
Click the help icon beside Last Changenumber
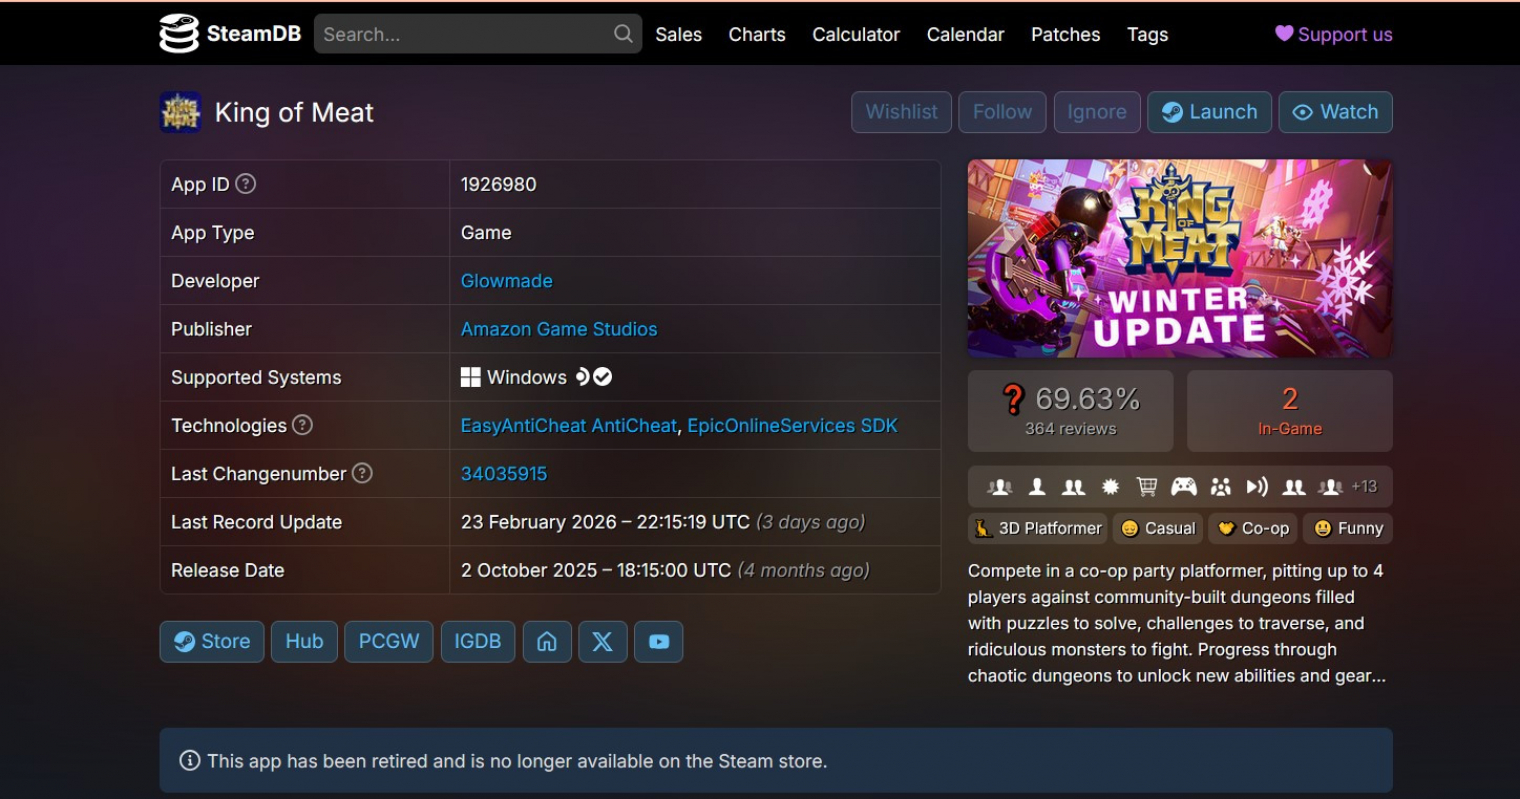click(362, 473)
